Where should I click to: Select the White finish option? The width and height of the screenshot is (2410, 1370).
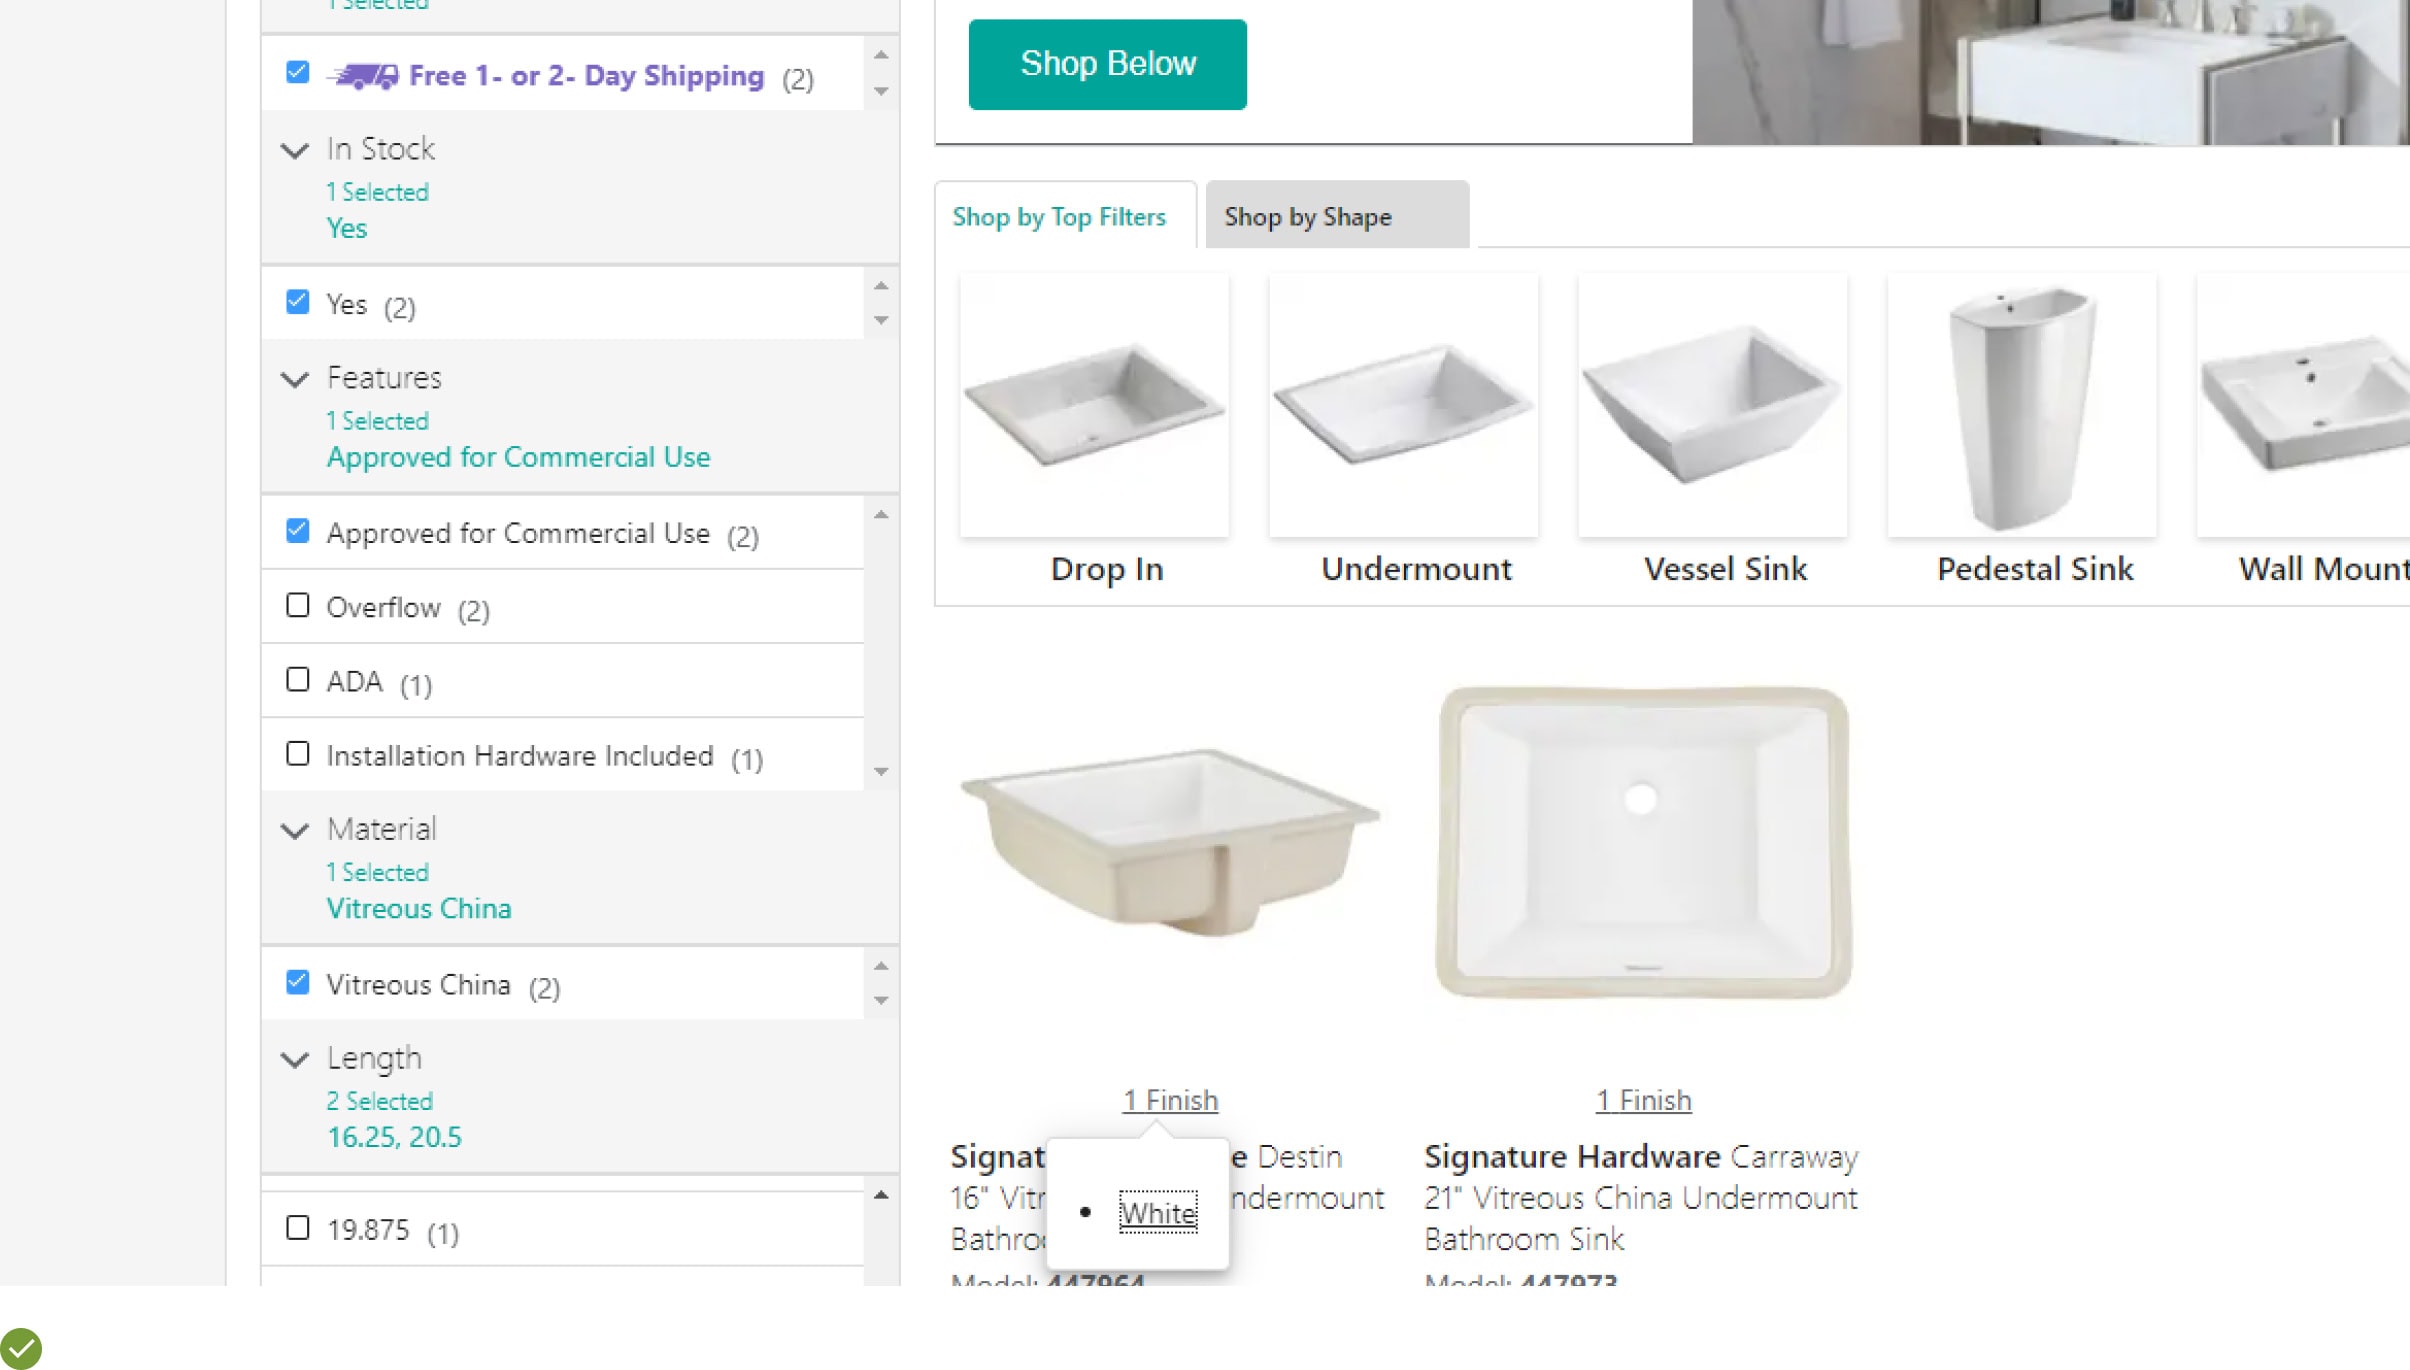[x=1157, y=1213]
